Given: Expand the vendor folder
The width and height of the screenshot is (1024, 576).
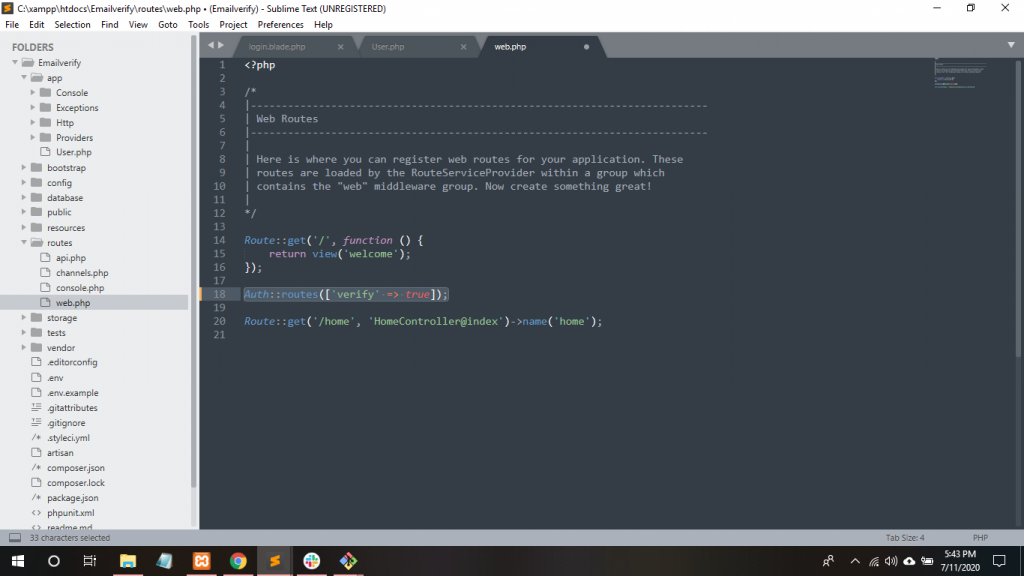Looking at the screenshot, I should (x=24, y=348).
